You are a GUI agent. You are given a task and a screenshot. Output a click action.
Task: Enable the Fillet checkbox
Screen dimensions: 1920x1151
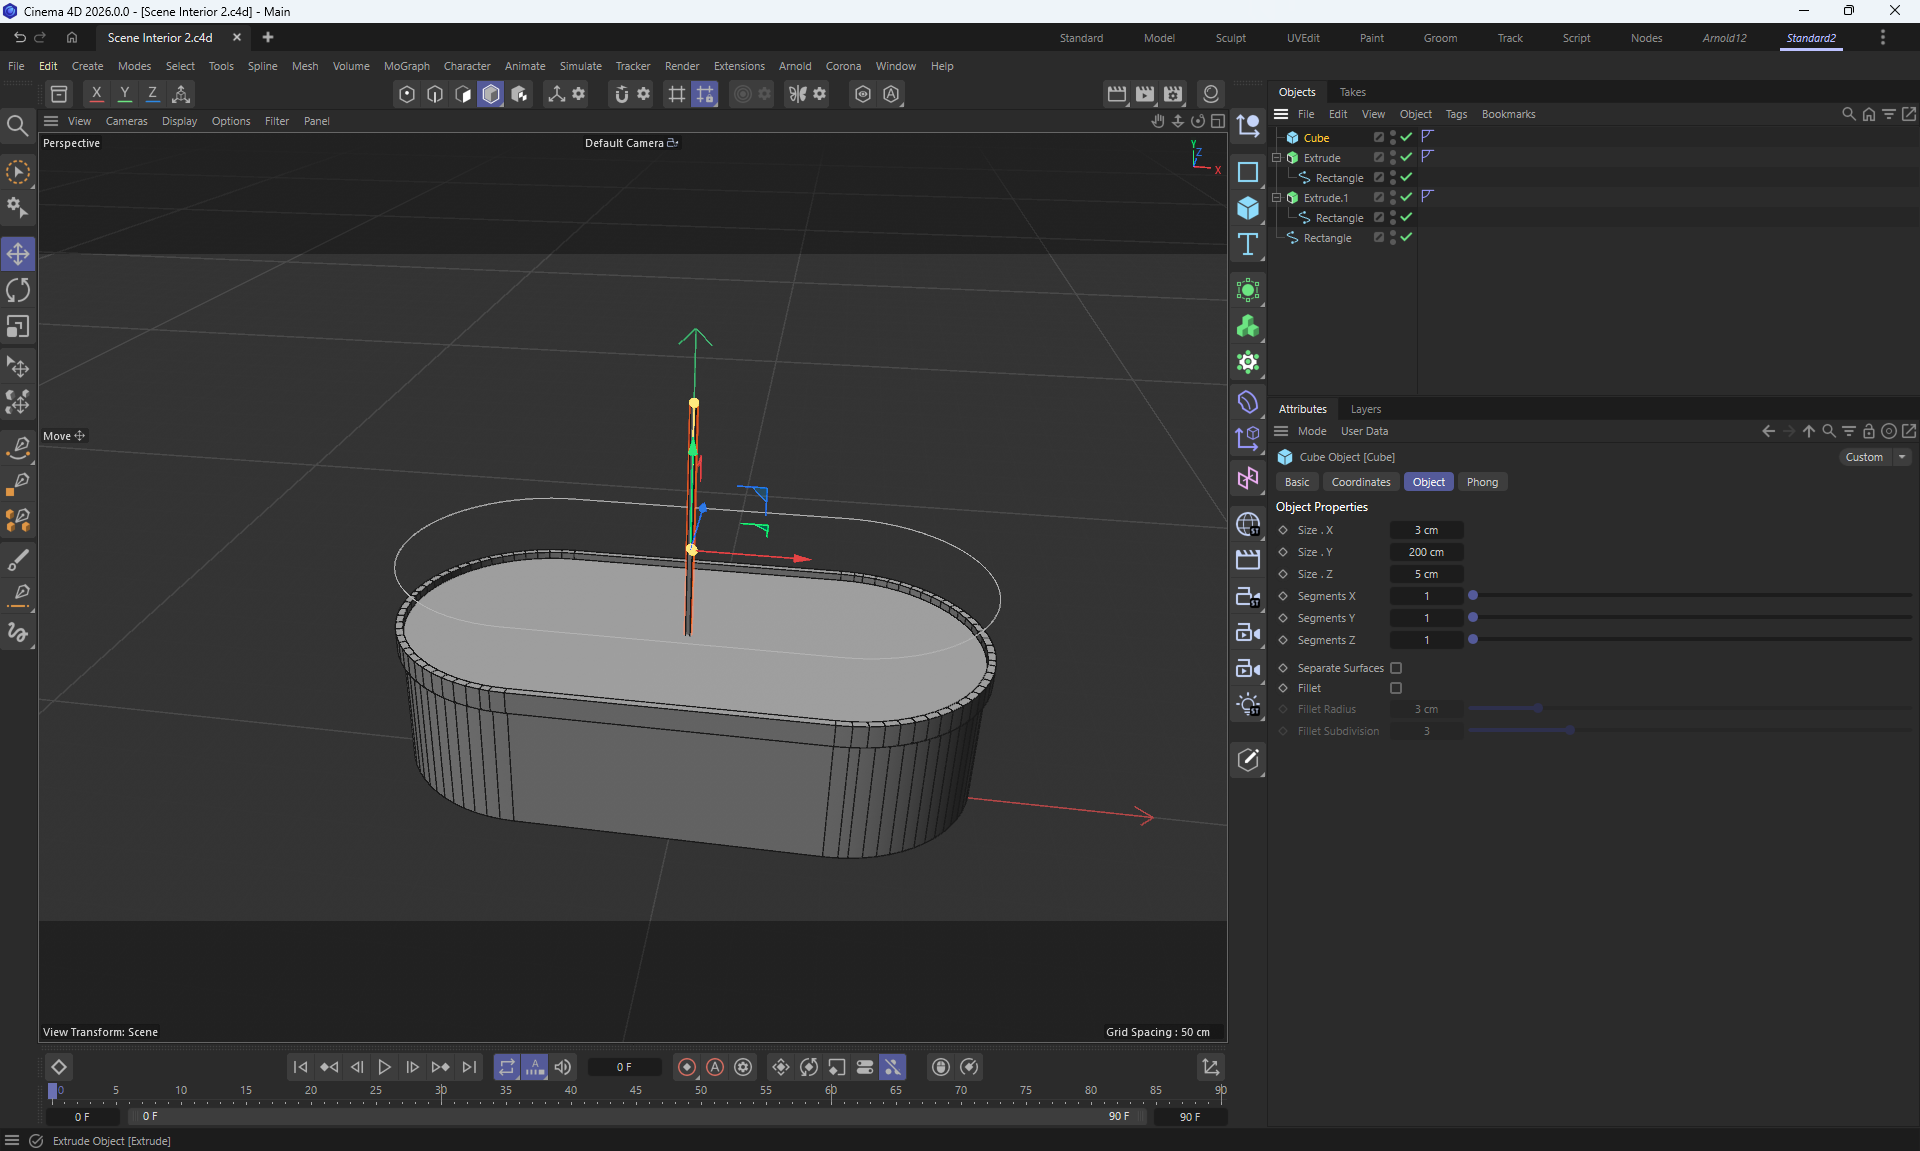(x=1396, y=688)
